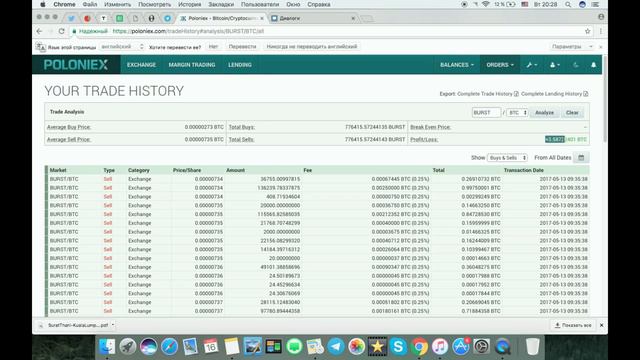The width and height of the screenshot is (640, 360).
Task: Reload the page in Chrome
Action: pos(61,31)
